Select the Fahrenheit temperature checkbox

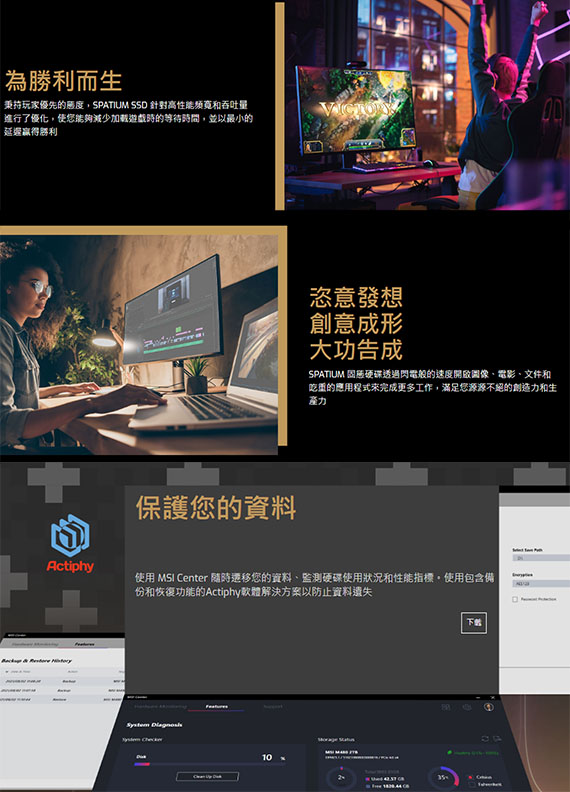tap(470, 784)
